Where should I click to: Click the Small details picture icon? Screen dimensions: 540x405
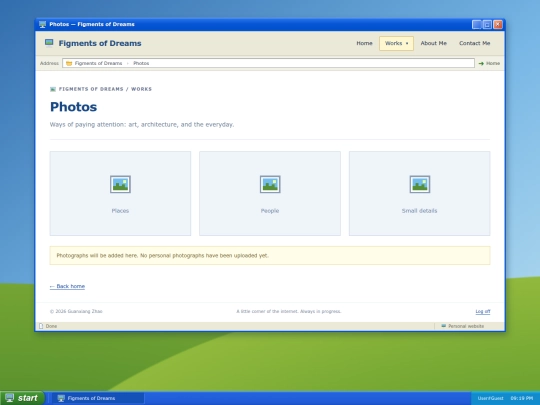420,184
